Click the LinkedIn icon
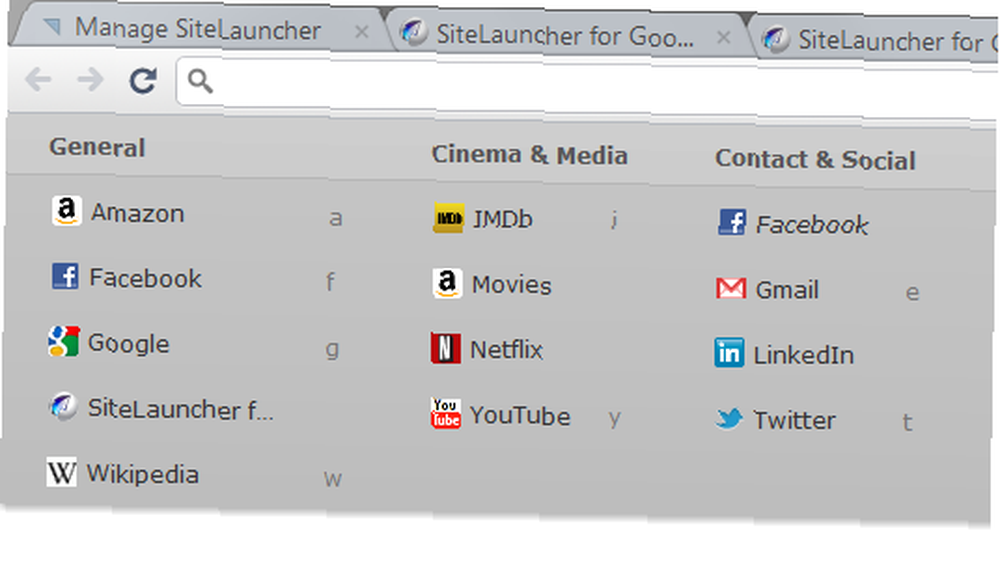The width and height of the screenshot is (1000, 565). [x=729, y=353]
